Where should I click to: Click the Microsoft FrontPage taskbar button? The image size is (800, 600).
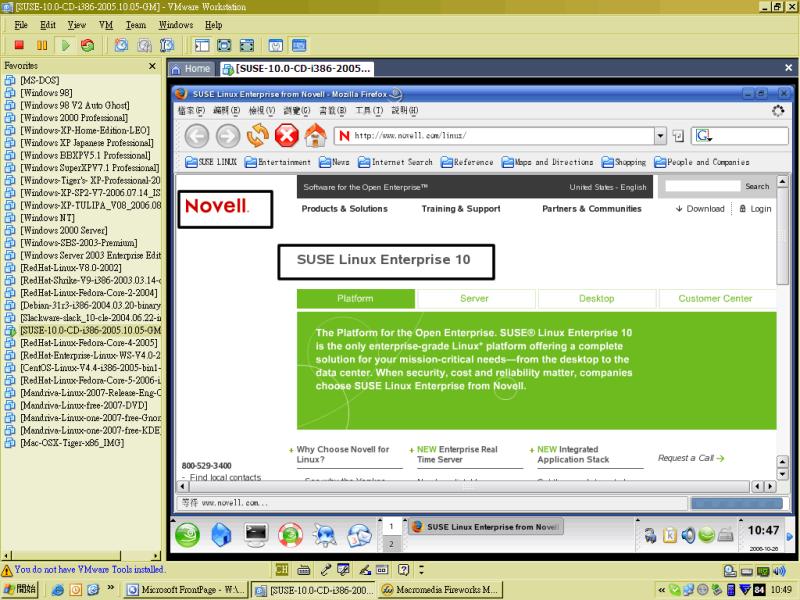tap(186, 590)
